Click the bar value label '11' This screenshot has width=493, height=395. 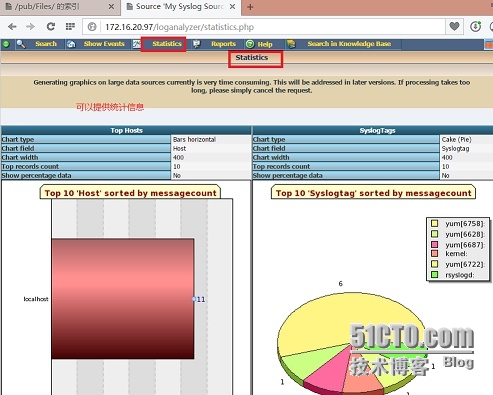200,299
